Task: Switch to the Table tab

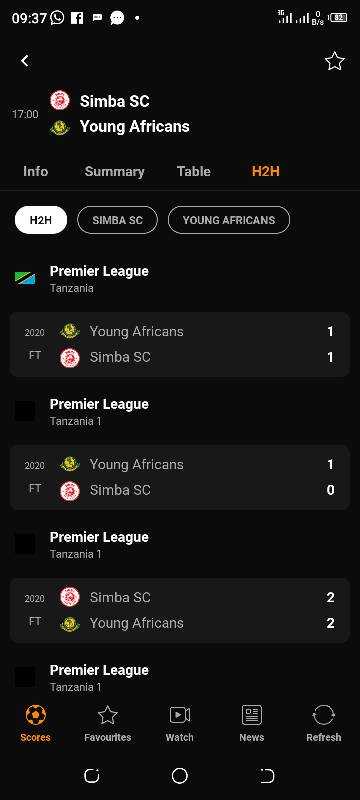Action: pos(194,171)
